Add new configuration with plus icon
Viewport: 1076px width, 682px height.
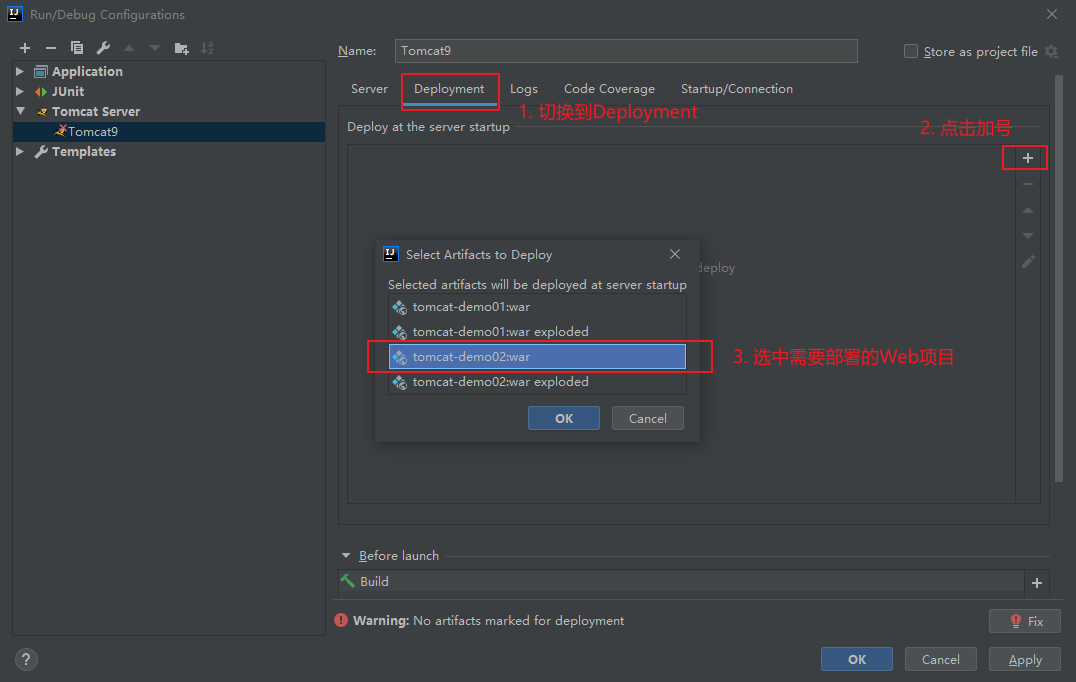[x=25, y=48]
